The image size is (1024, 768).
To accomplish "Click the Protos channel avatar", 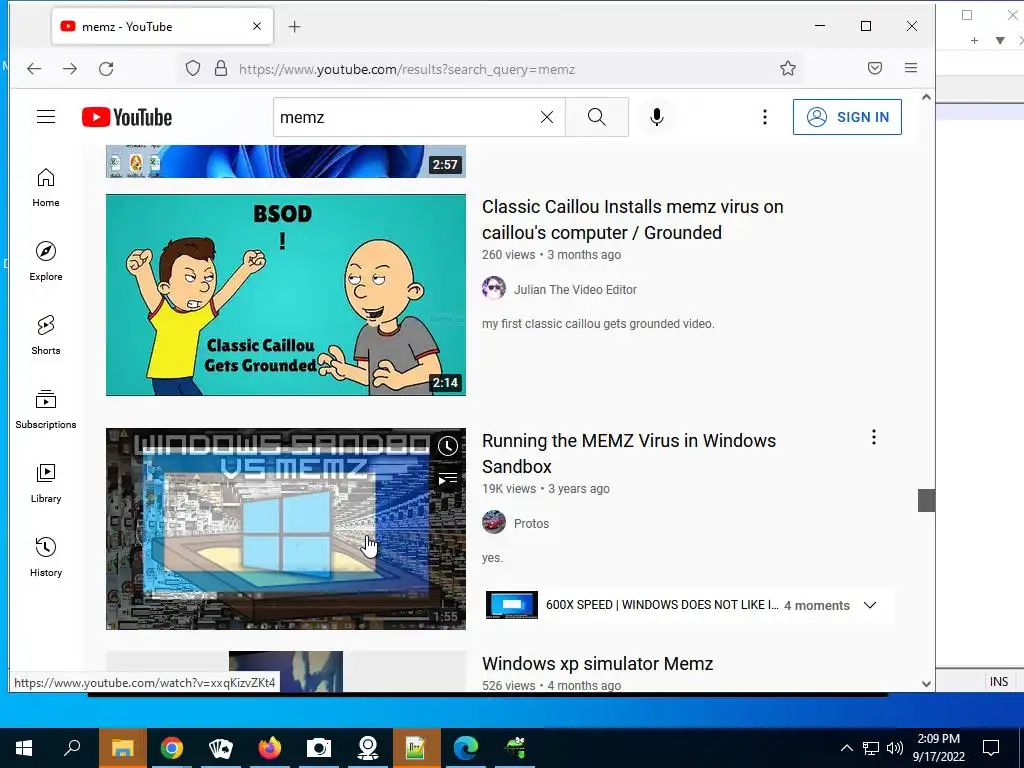I will coord(494,522).
